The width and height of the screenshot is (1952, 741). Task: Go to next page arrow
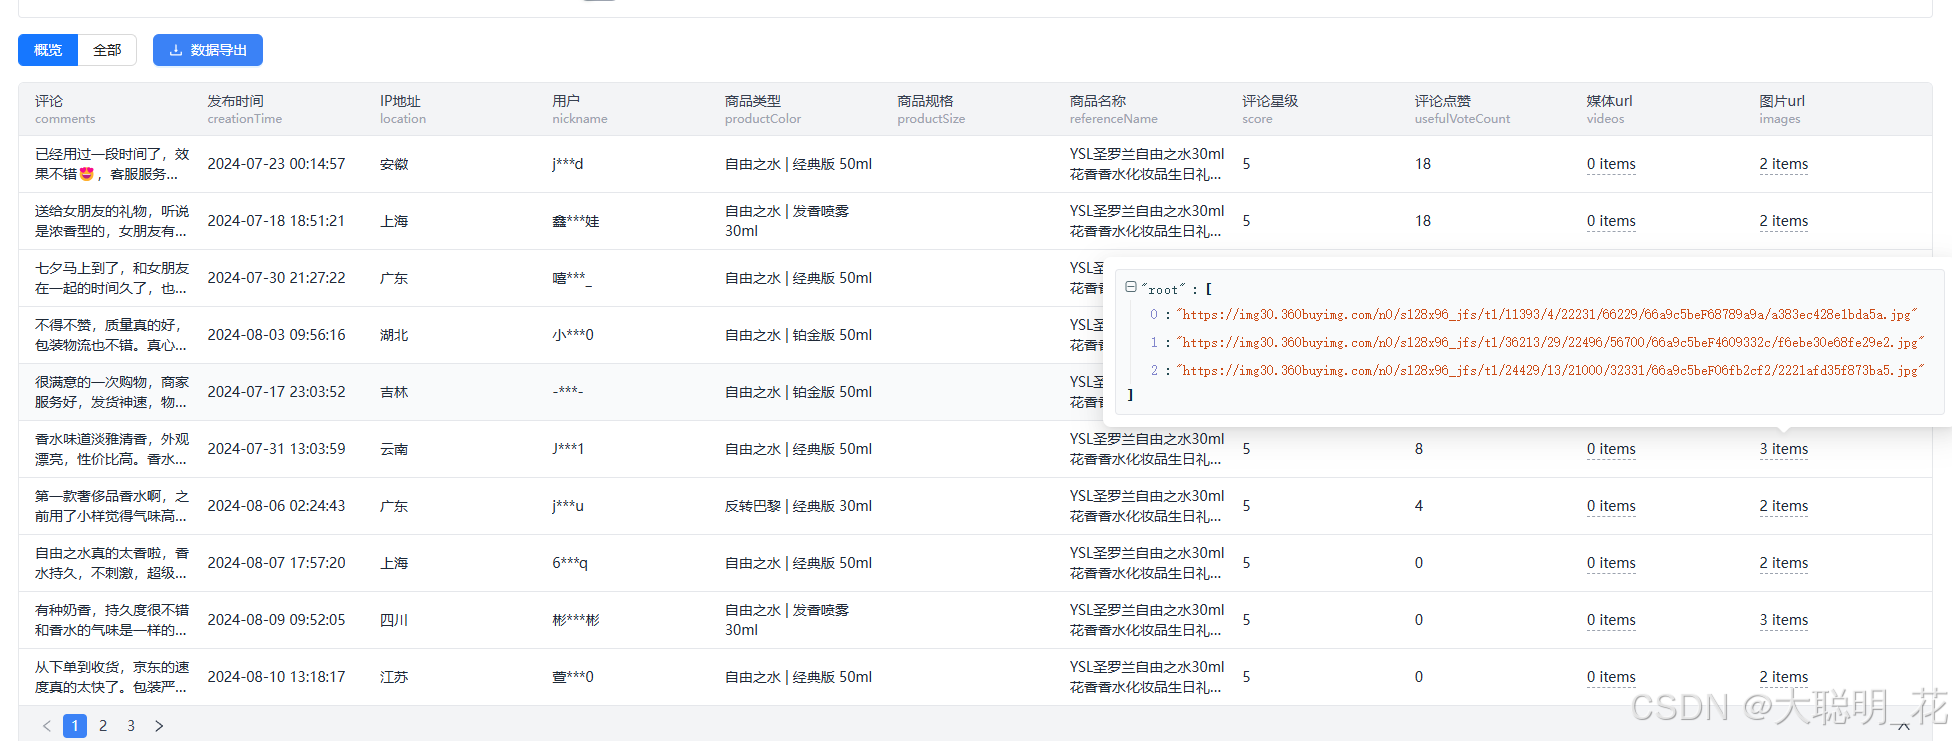(159, 726)
